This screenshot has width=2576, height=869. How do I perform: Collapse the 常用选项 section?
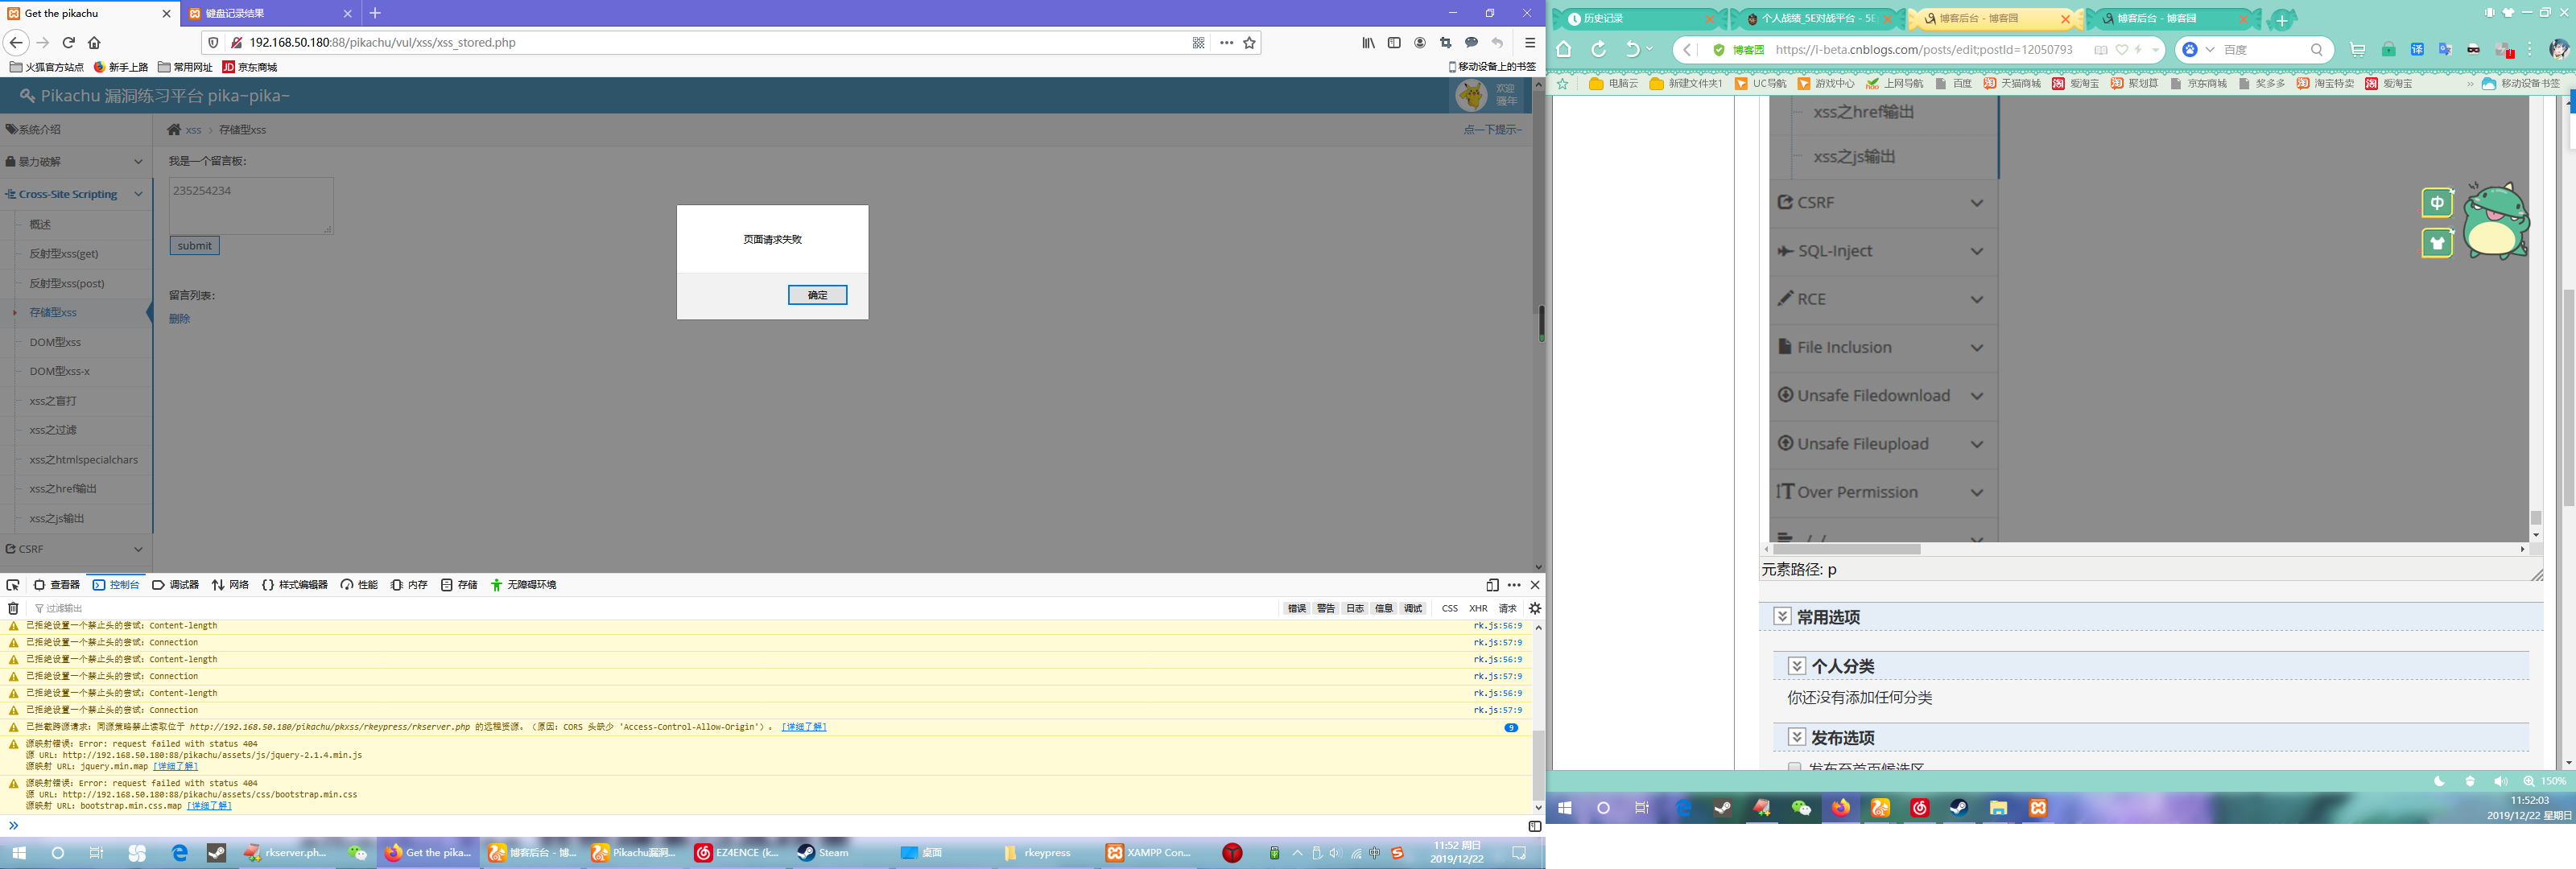tap(1782, 616)
